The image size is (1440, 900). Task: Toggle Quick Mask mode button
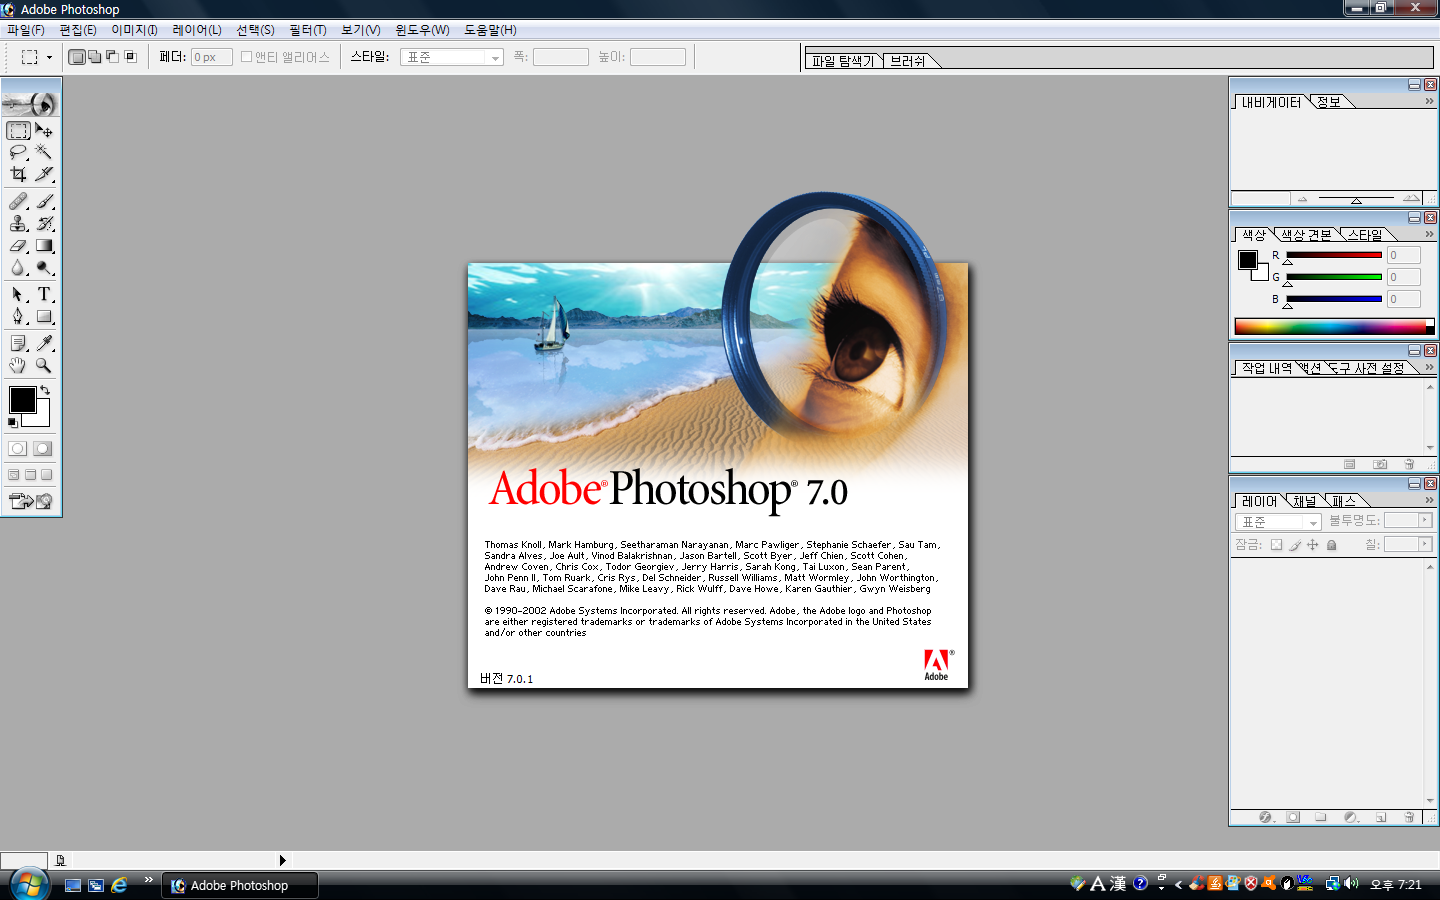point(42,449)
